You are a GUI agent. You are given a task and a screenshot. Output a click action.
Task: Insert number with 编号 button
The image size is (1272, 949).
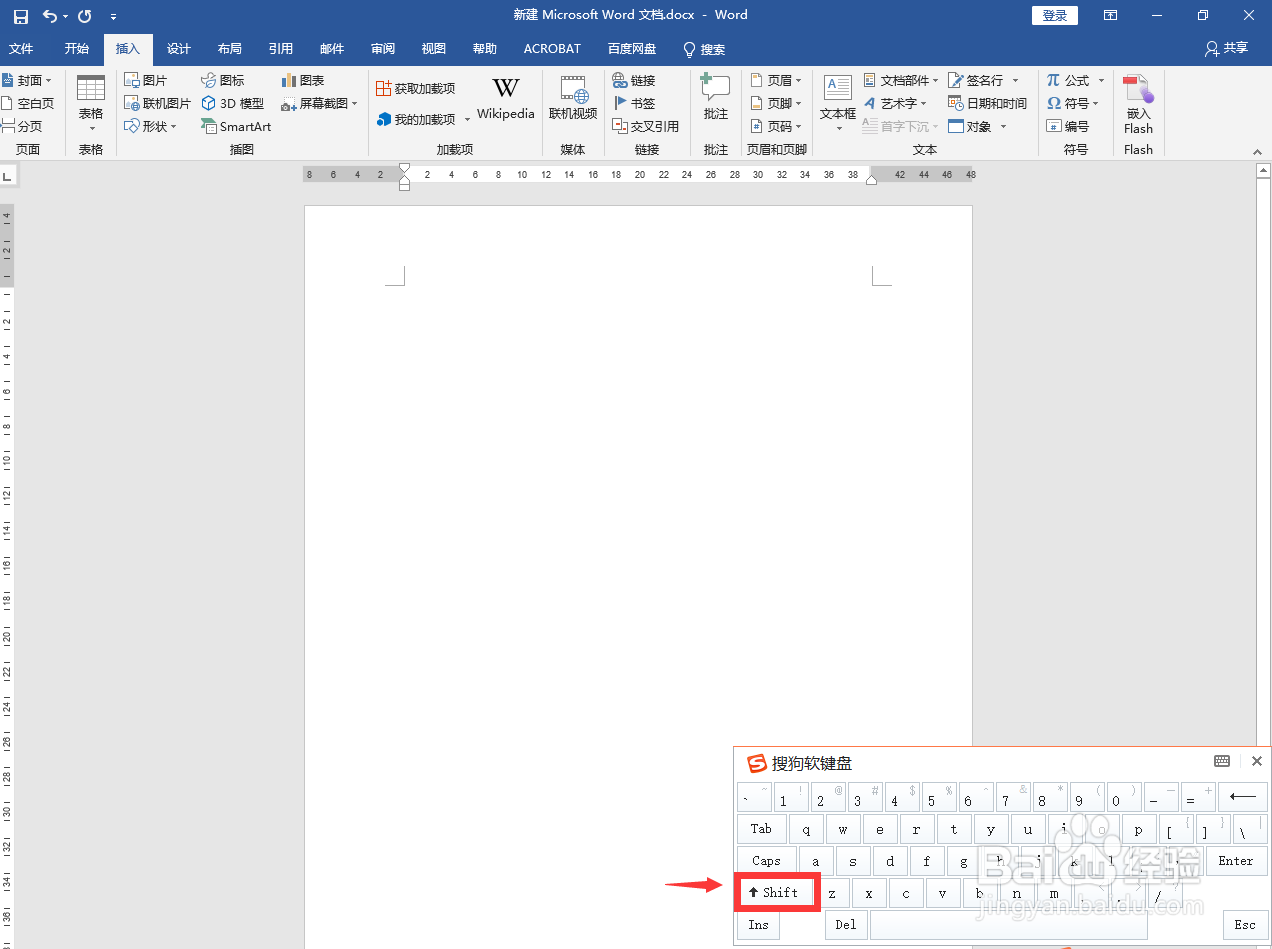pyautogui.click(x=1068, y=126)
